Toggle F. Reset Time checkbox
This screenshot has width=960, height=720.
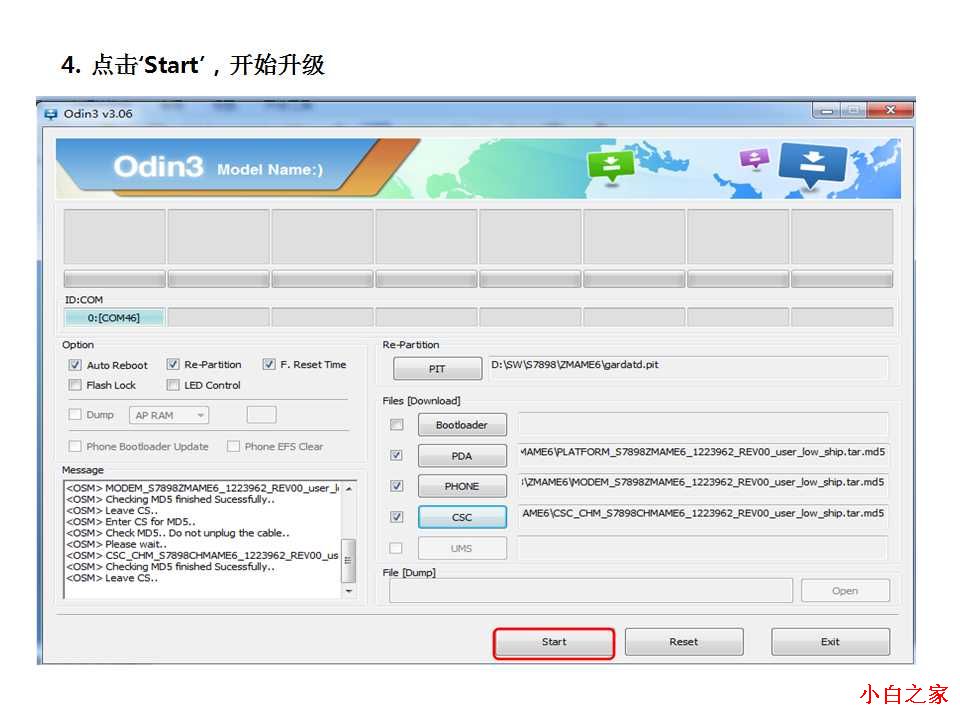269,364
